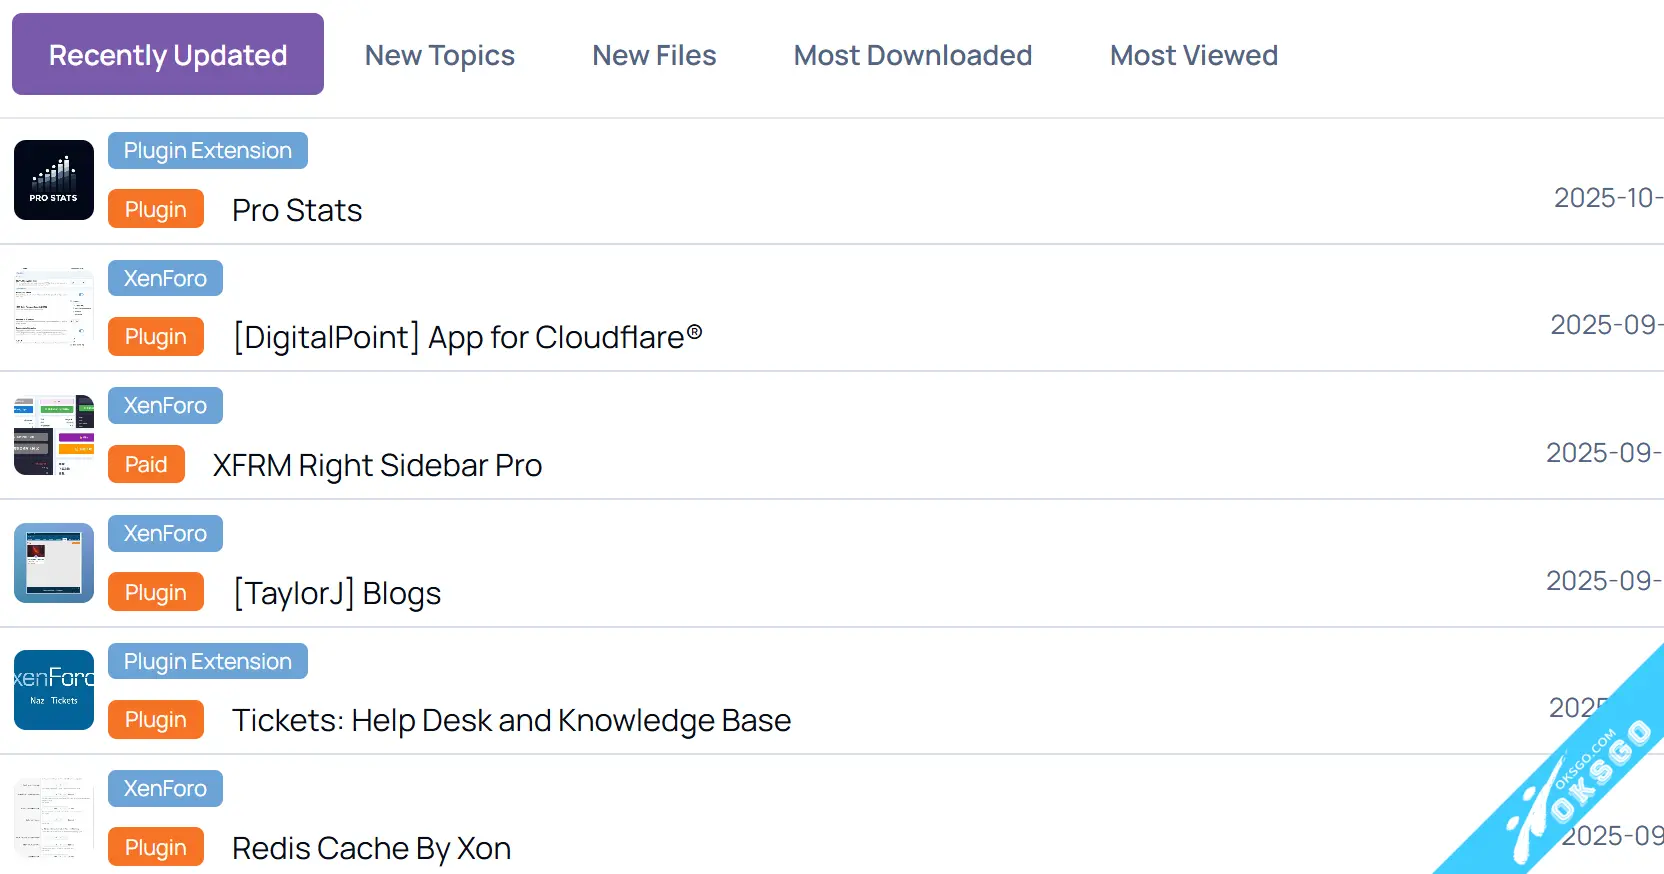Open XFRM Right Sidebar Pro thumbnail
The height and width of the screenshot is (874, 1664).
(54, 435)
